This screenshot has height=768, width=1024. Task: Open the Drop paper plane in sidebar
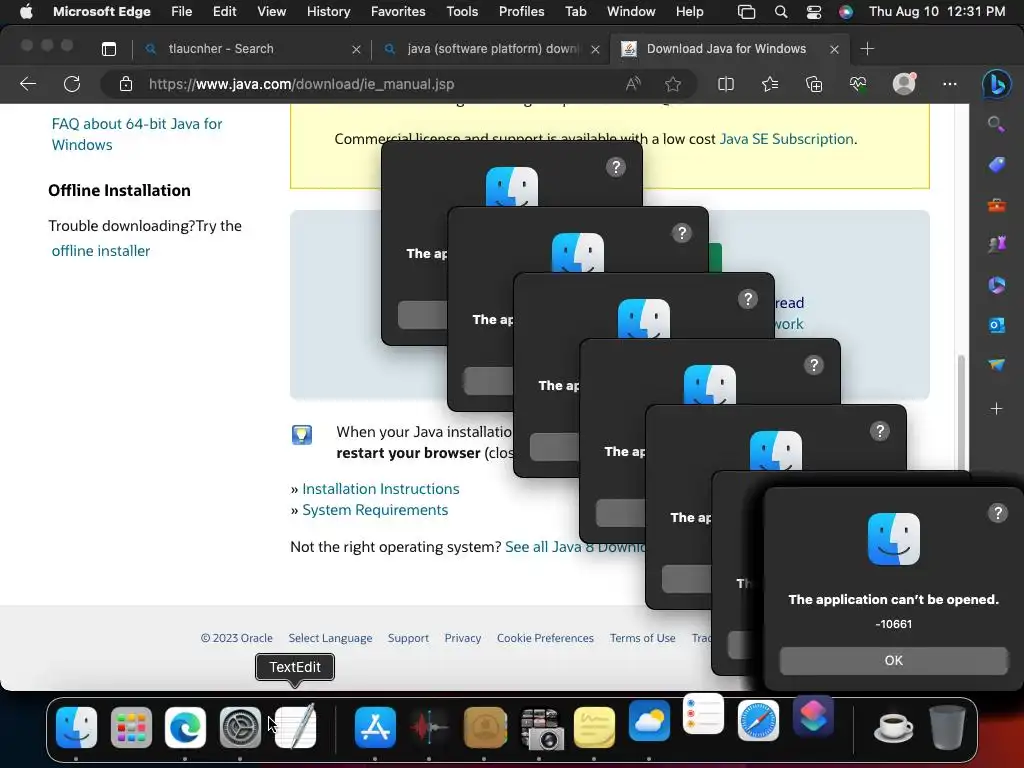pyautogui.click(x=996, y=364)
